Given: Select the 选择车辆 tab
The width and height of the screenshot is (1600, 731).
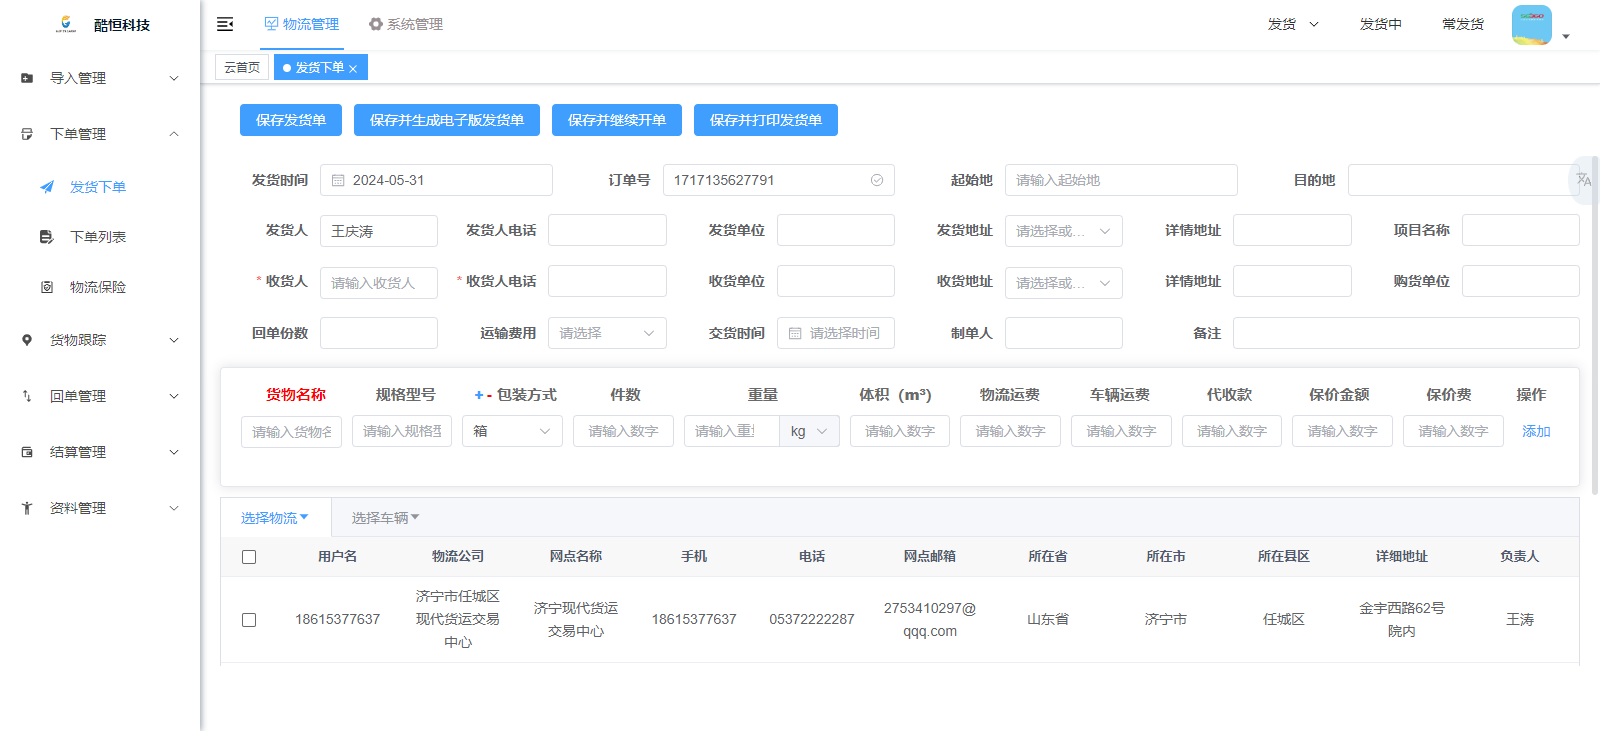Looking at the screenshot, I should click(385, 518).
